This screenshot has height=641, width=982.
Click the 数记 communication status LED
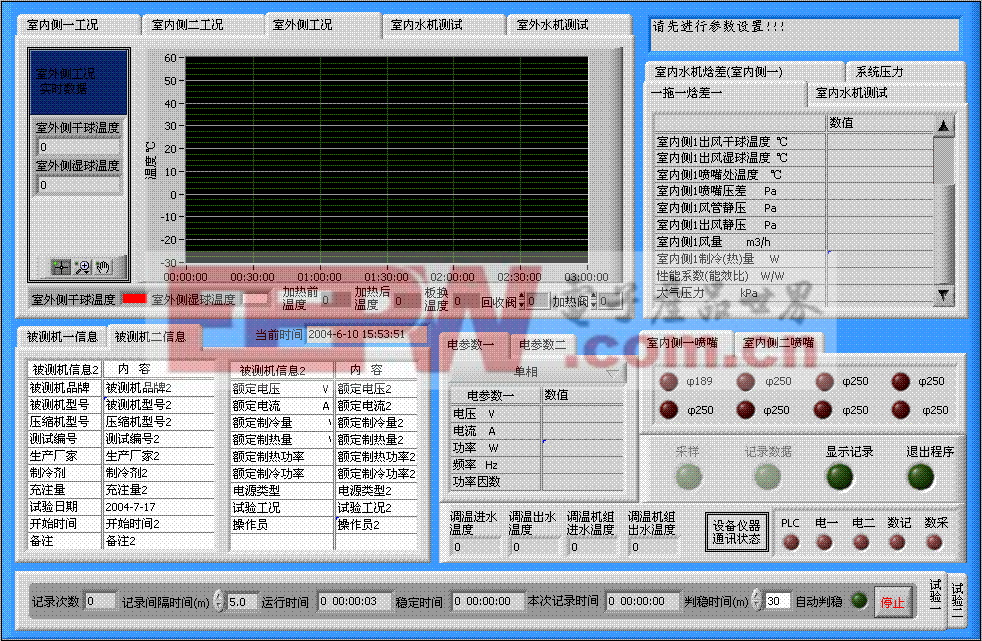(x=897, y=542)
